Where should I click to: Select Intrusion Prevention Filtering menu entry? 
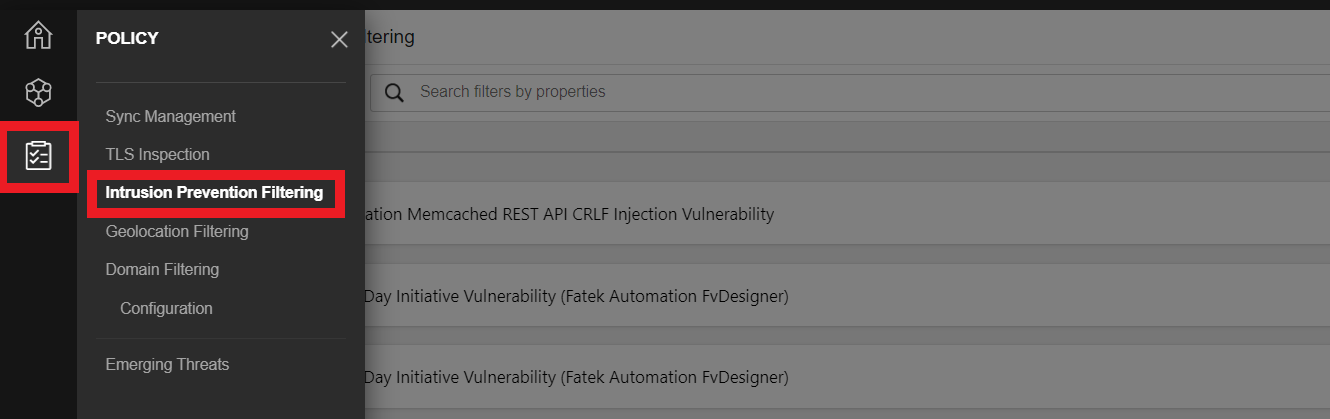pyautogui.click(x=214, y=192)
